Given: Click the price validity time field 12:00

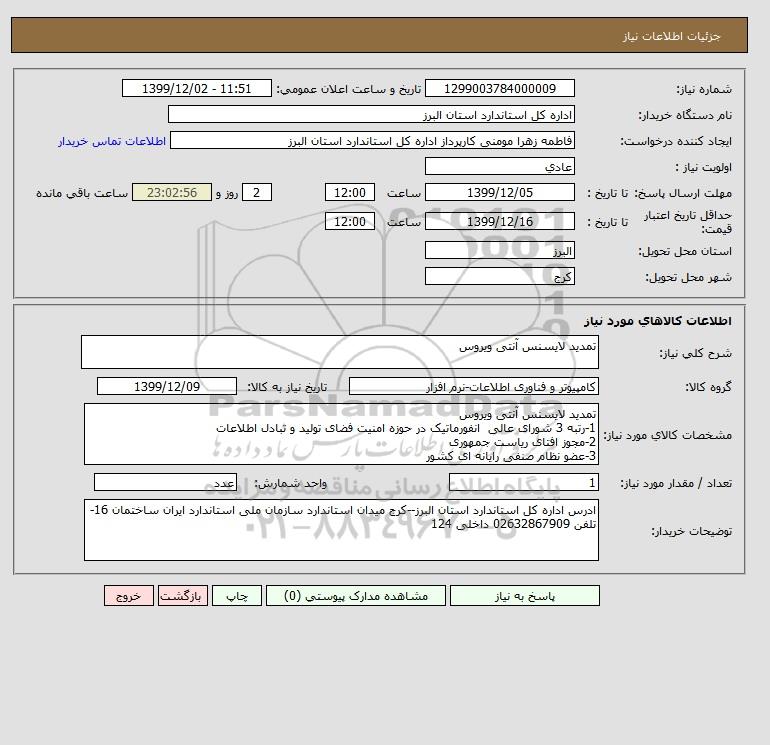Looking at the screenshot, I should click(x=350, y=221).
